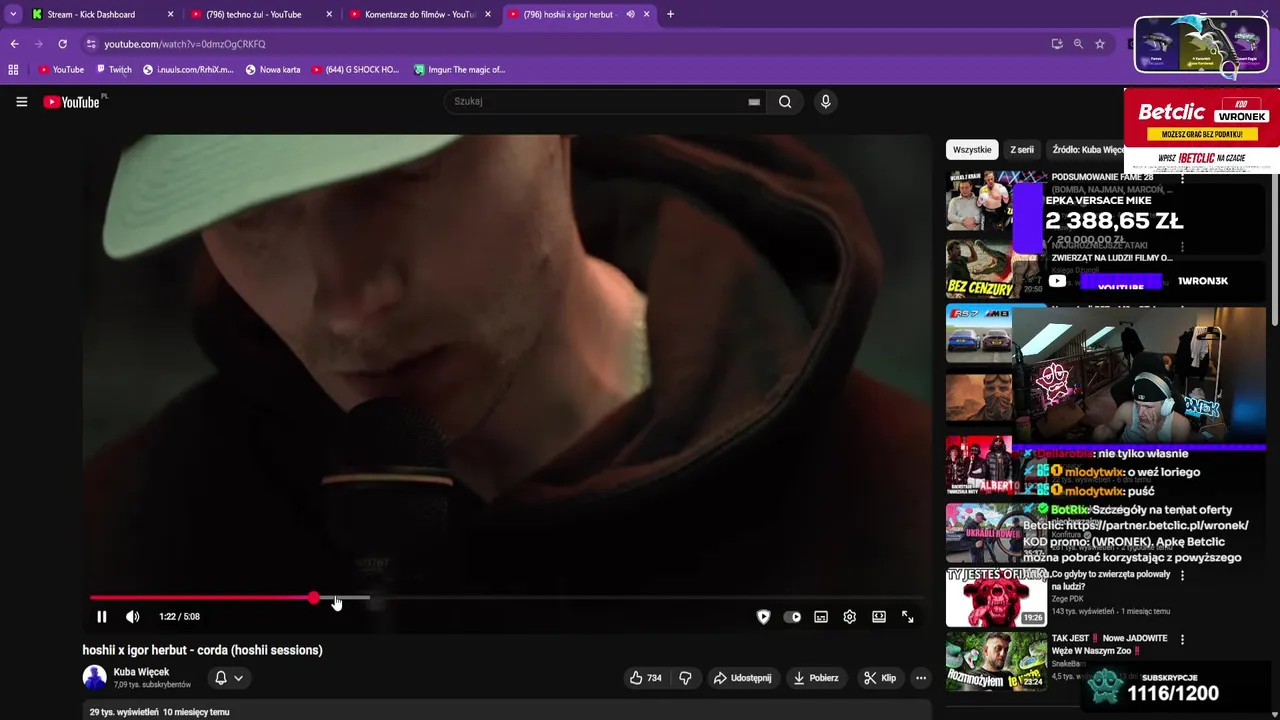Open the on-screen keyboard icon in search
This screenshot has width=1280, height=720.
[x=754, y=101]
